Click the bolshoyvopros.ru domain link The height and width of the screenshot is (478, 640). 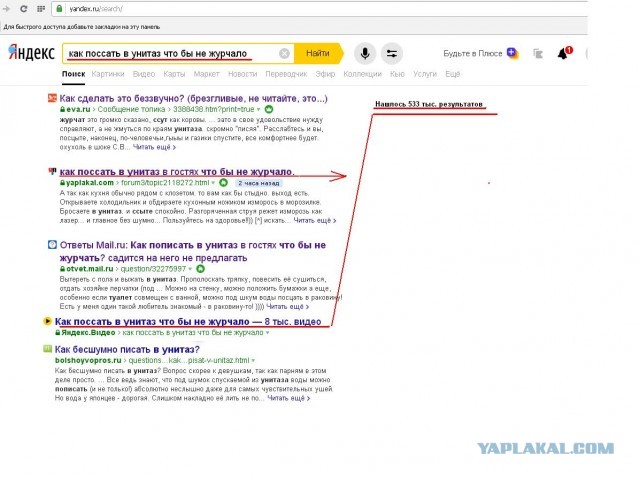coord(88,360)
